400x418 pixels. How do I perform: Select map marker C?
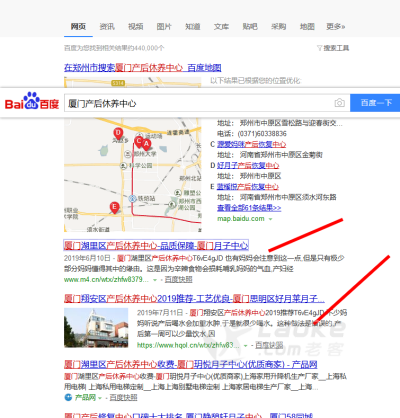(x=139, y=142)
